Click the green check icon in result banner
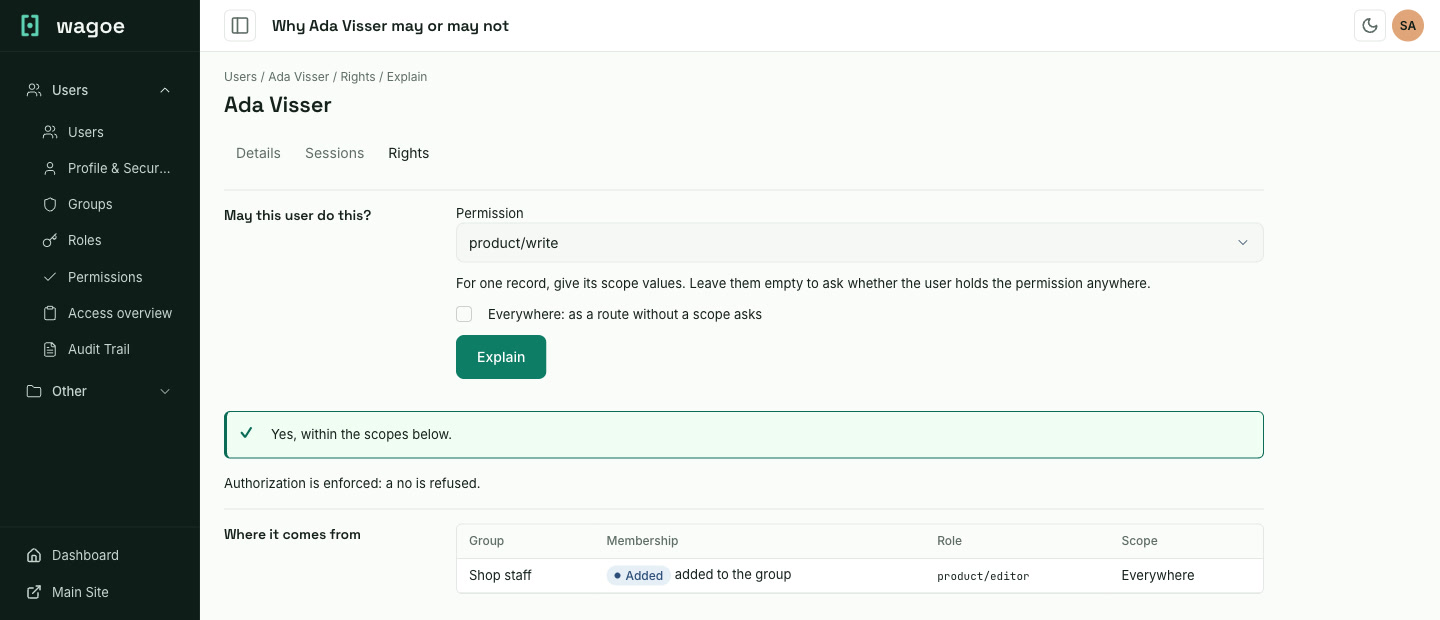The width and height of the screenshot is (1440, 620). (247, 433)
